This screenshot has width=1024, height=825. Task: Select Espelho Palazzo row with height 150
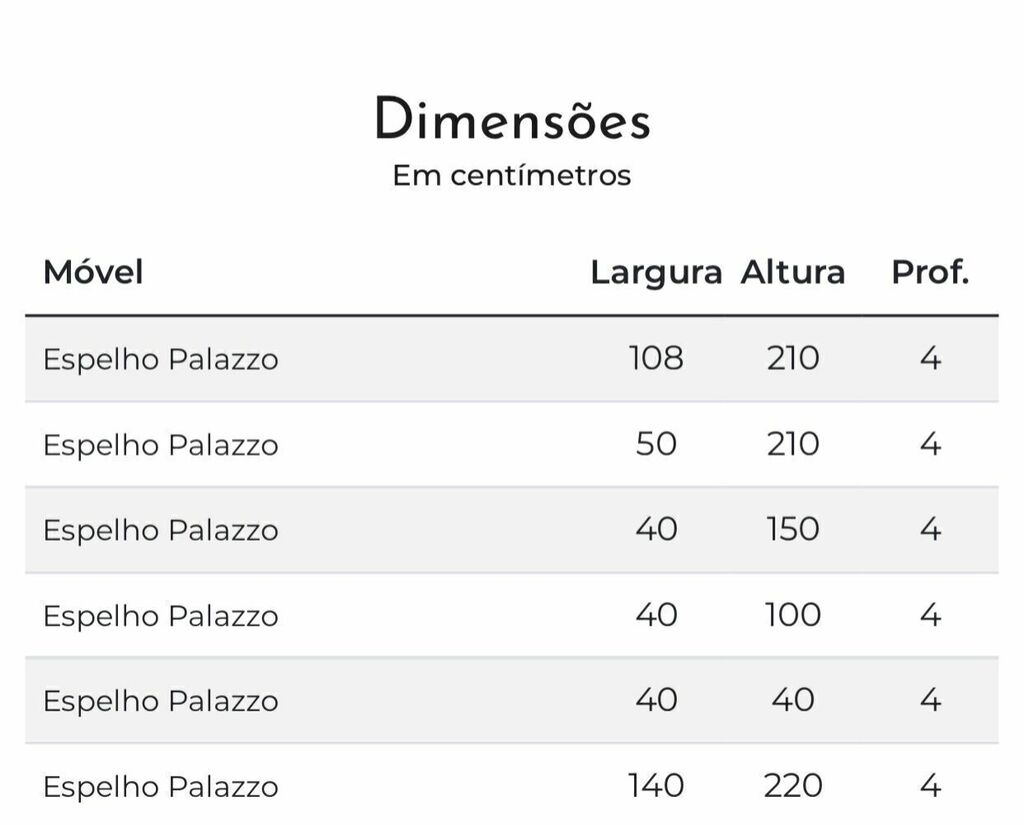click(512, 530)
